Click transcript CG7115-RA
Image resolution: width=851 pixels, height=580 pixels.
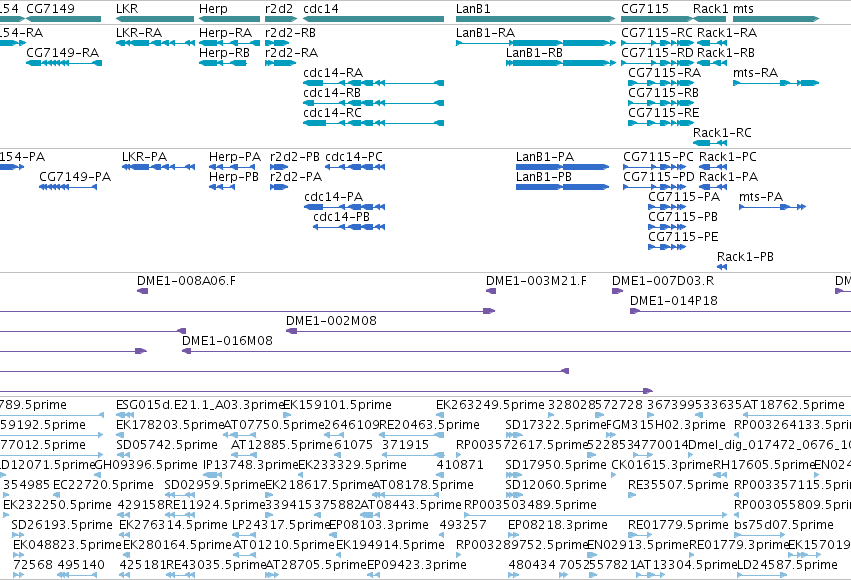(x=661, y=83)
